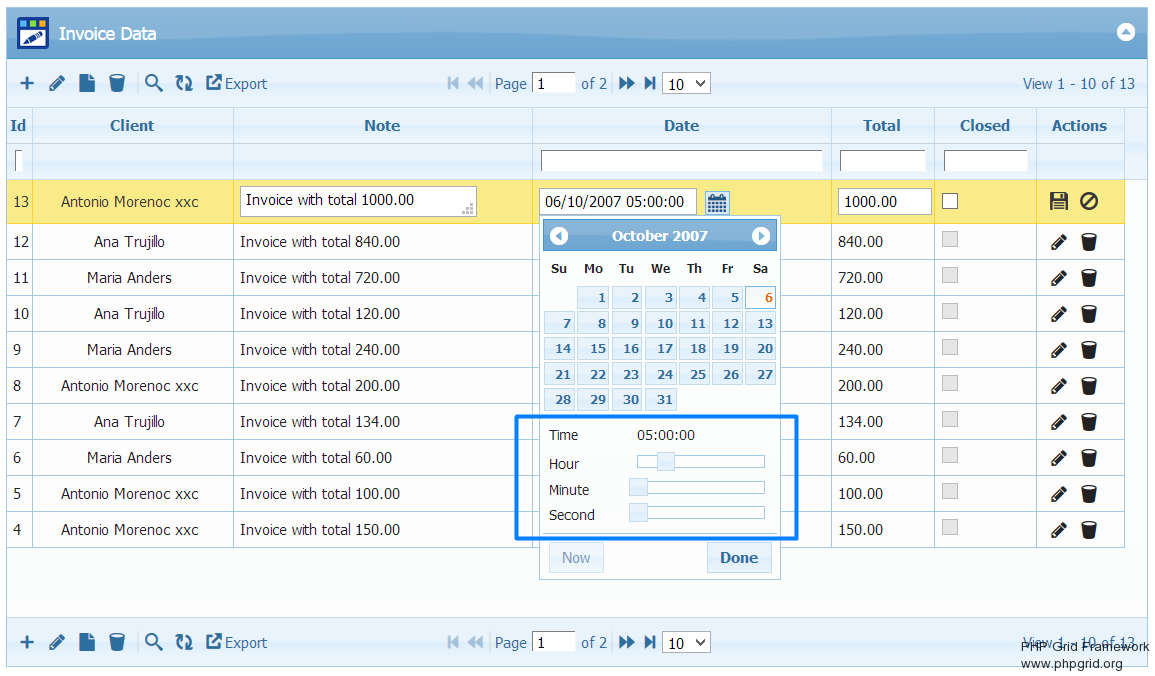Sort by the Total column header
The image size is (1155, 676).
tap(882, 126)
